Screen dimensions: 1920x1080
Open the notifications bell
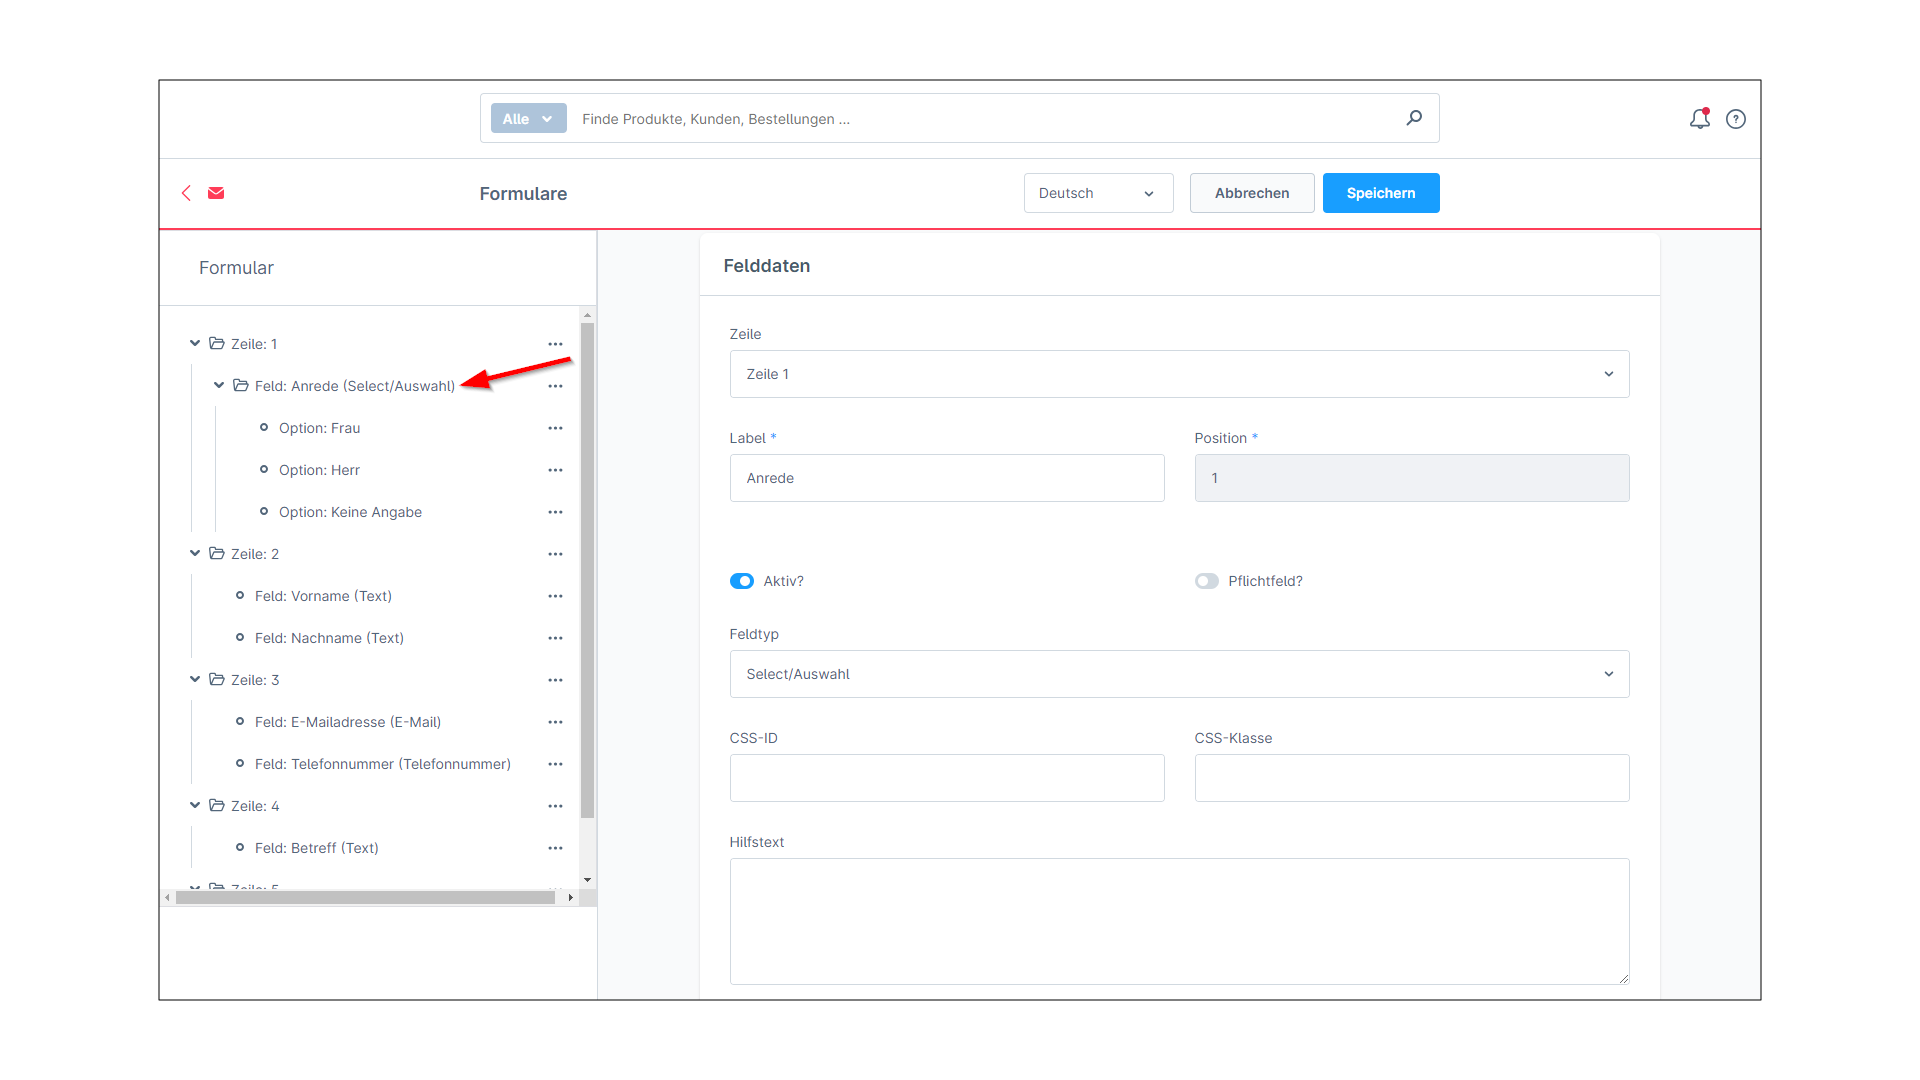[1700, 119]
